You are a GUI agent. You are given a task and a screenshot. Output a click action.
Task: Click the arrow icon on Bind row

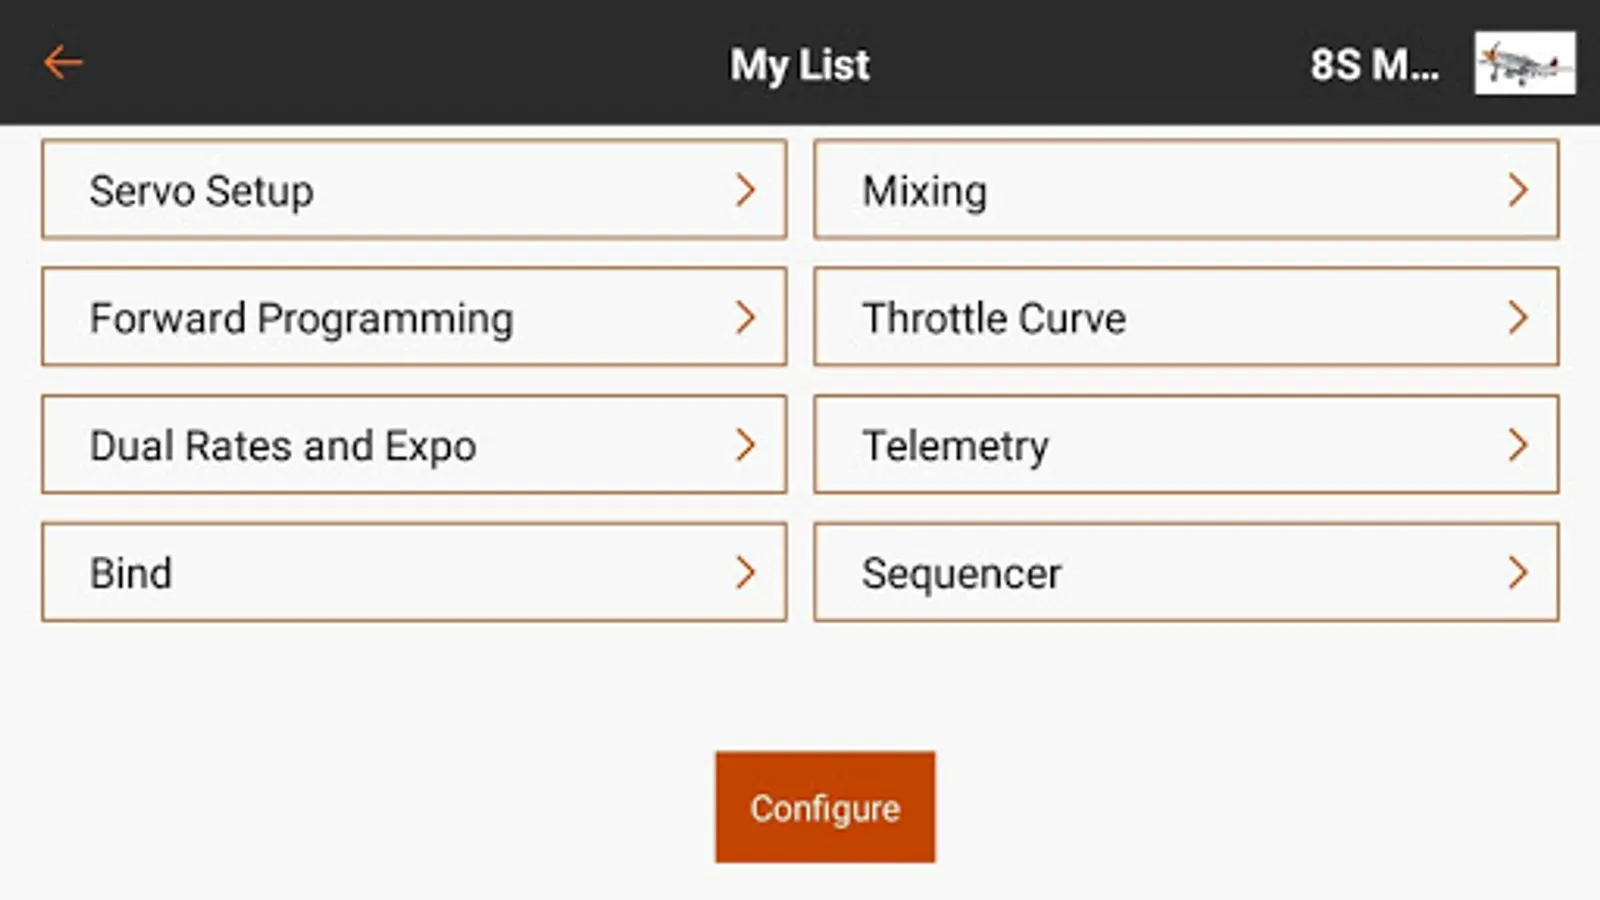click(x=745, y=572)
